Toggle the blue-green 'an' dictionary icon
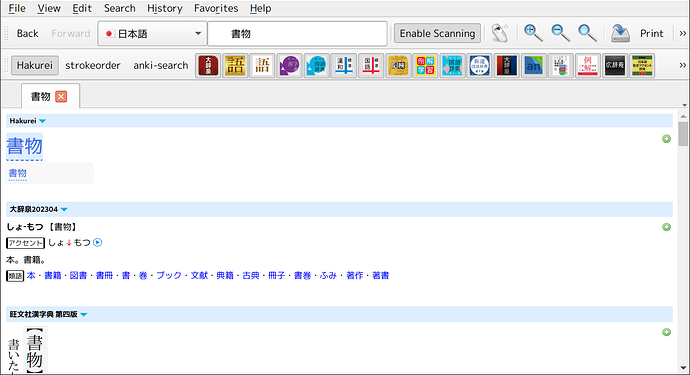Image resolution: width=690 pixels, height=375 pixels. (x=534, y=66)
